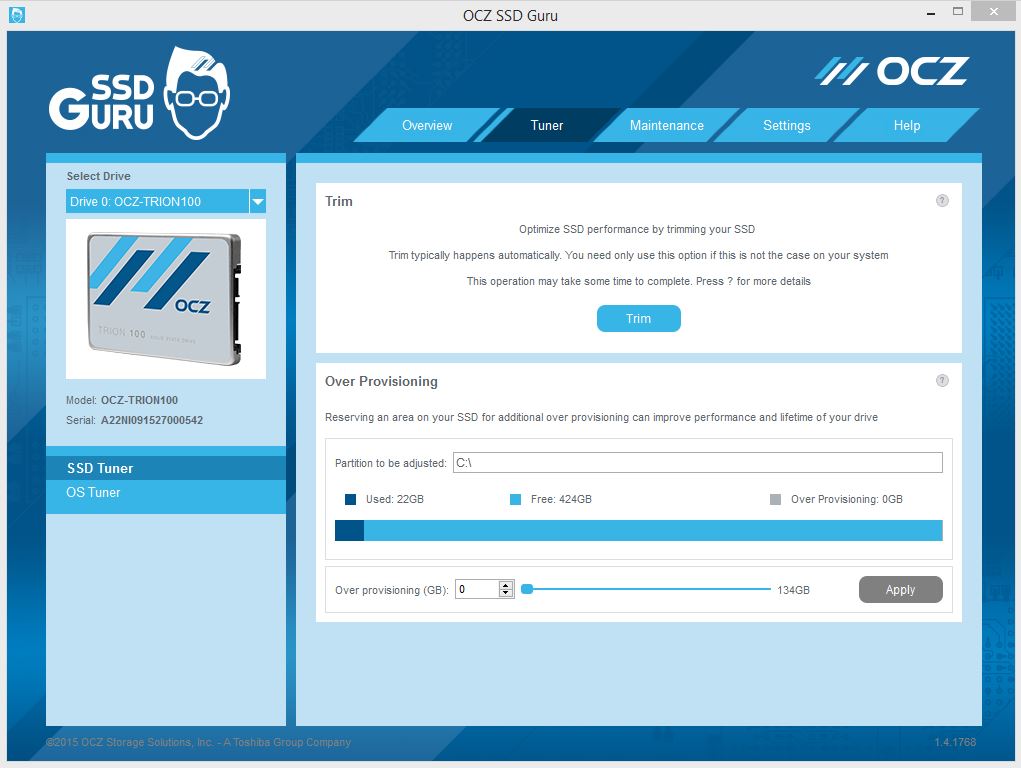Increase over provisioning with the spinner up arrow
The width and height of the screenshot is (1021, 768).
pos(506,585)
